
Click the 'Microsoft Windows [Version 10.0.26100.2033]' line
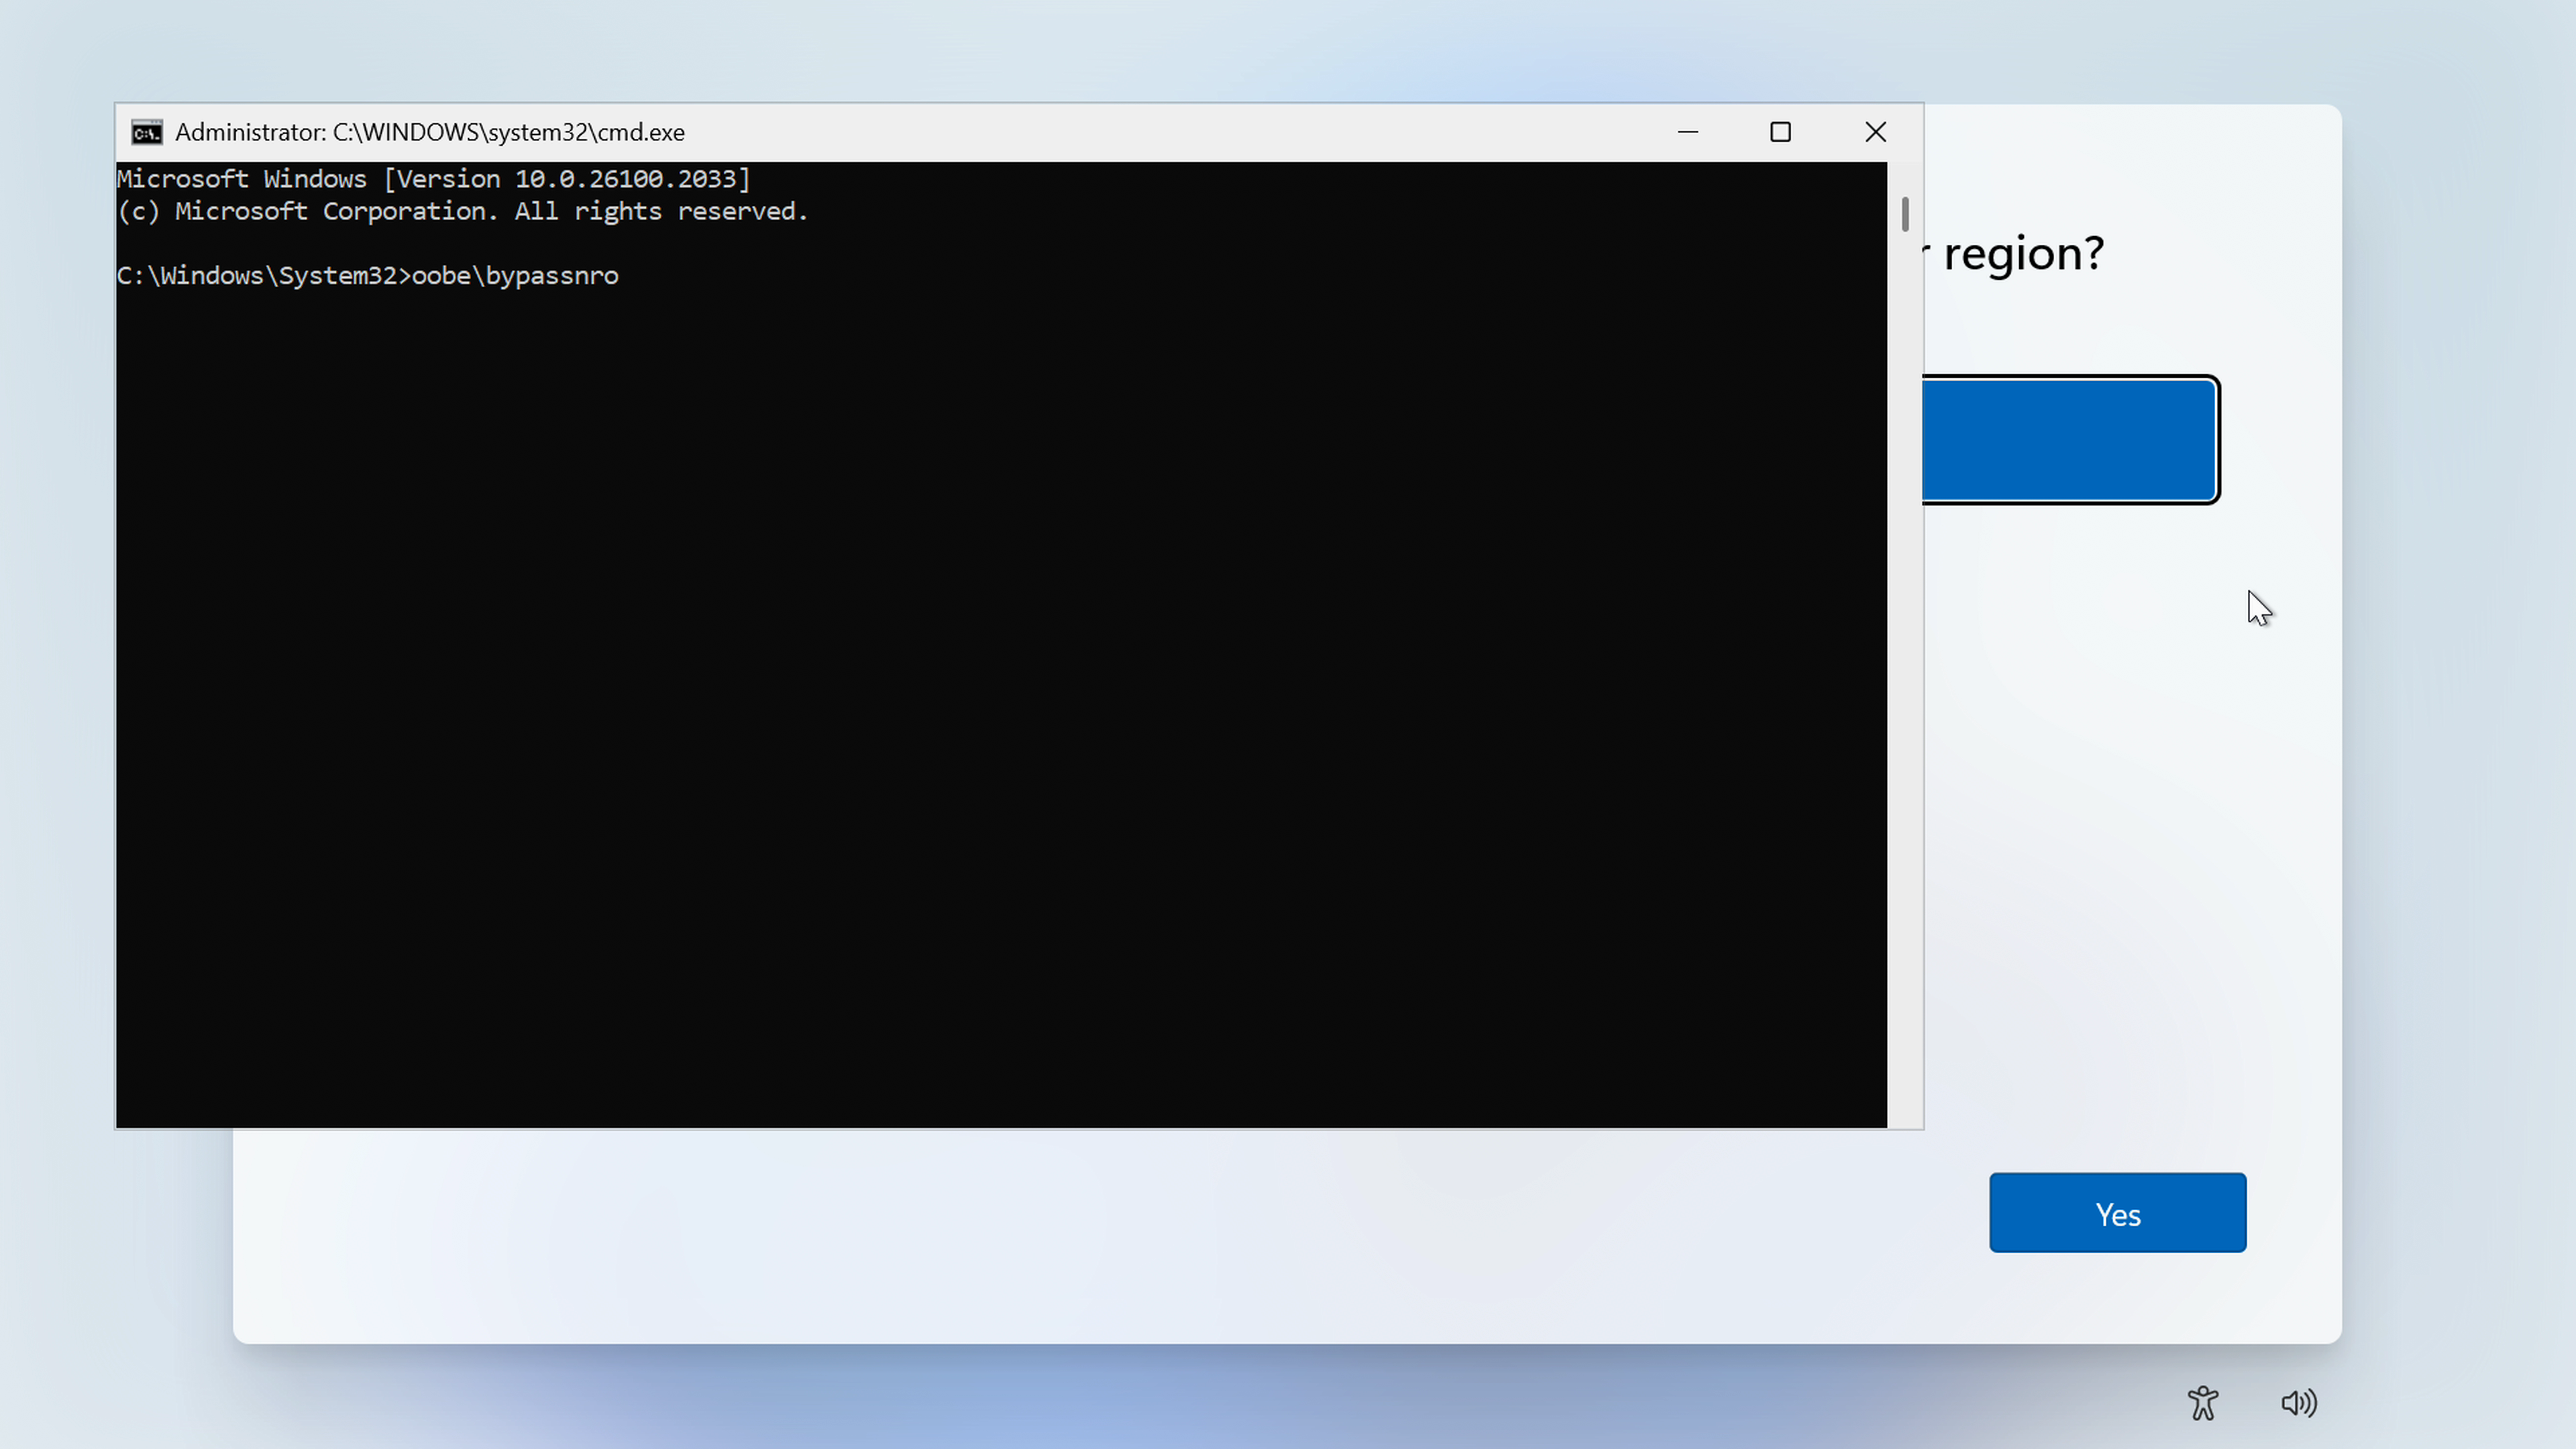434,179
